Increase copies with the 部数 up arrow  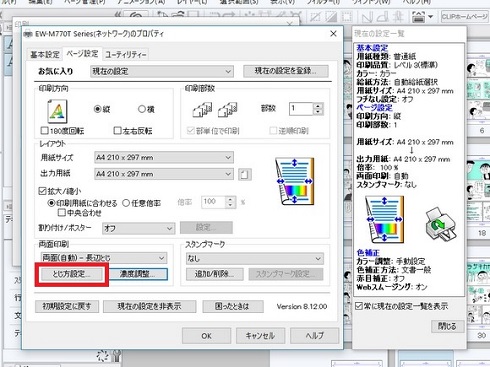[x=318, y=106]
